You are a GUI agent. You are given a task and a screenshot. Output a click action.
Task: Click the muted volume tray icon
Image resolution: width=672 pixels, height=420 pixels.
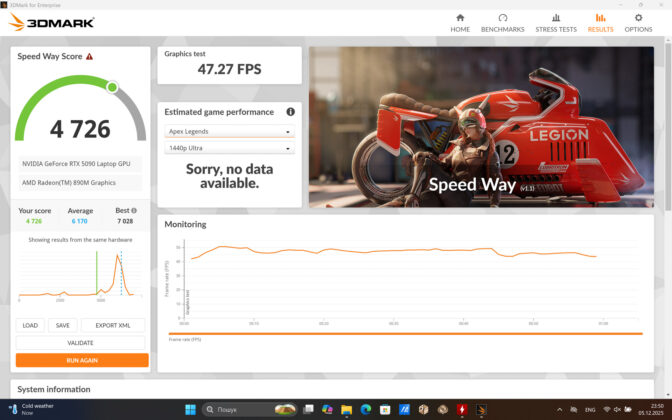(x=617, y=410)
